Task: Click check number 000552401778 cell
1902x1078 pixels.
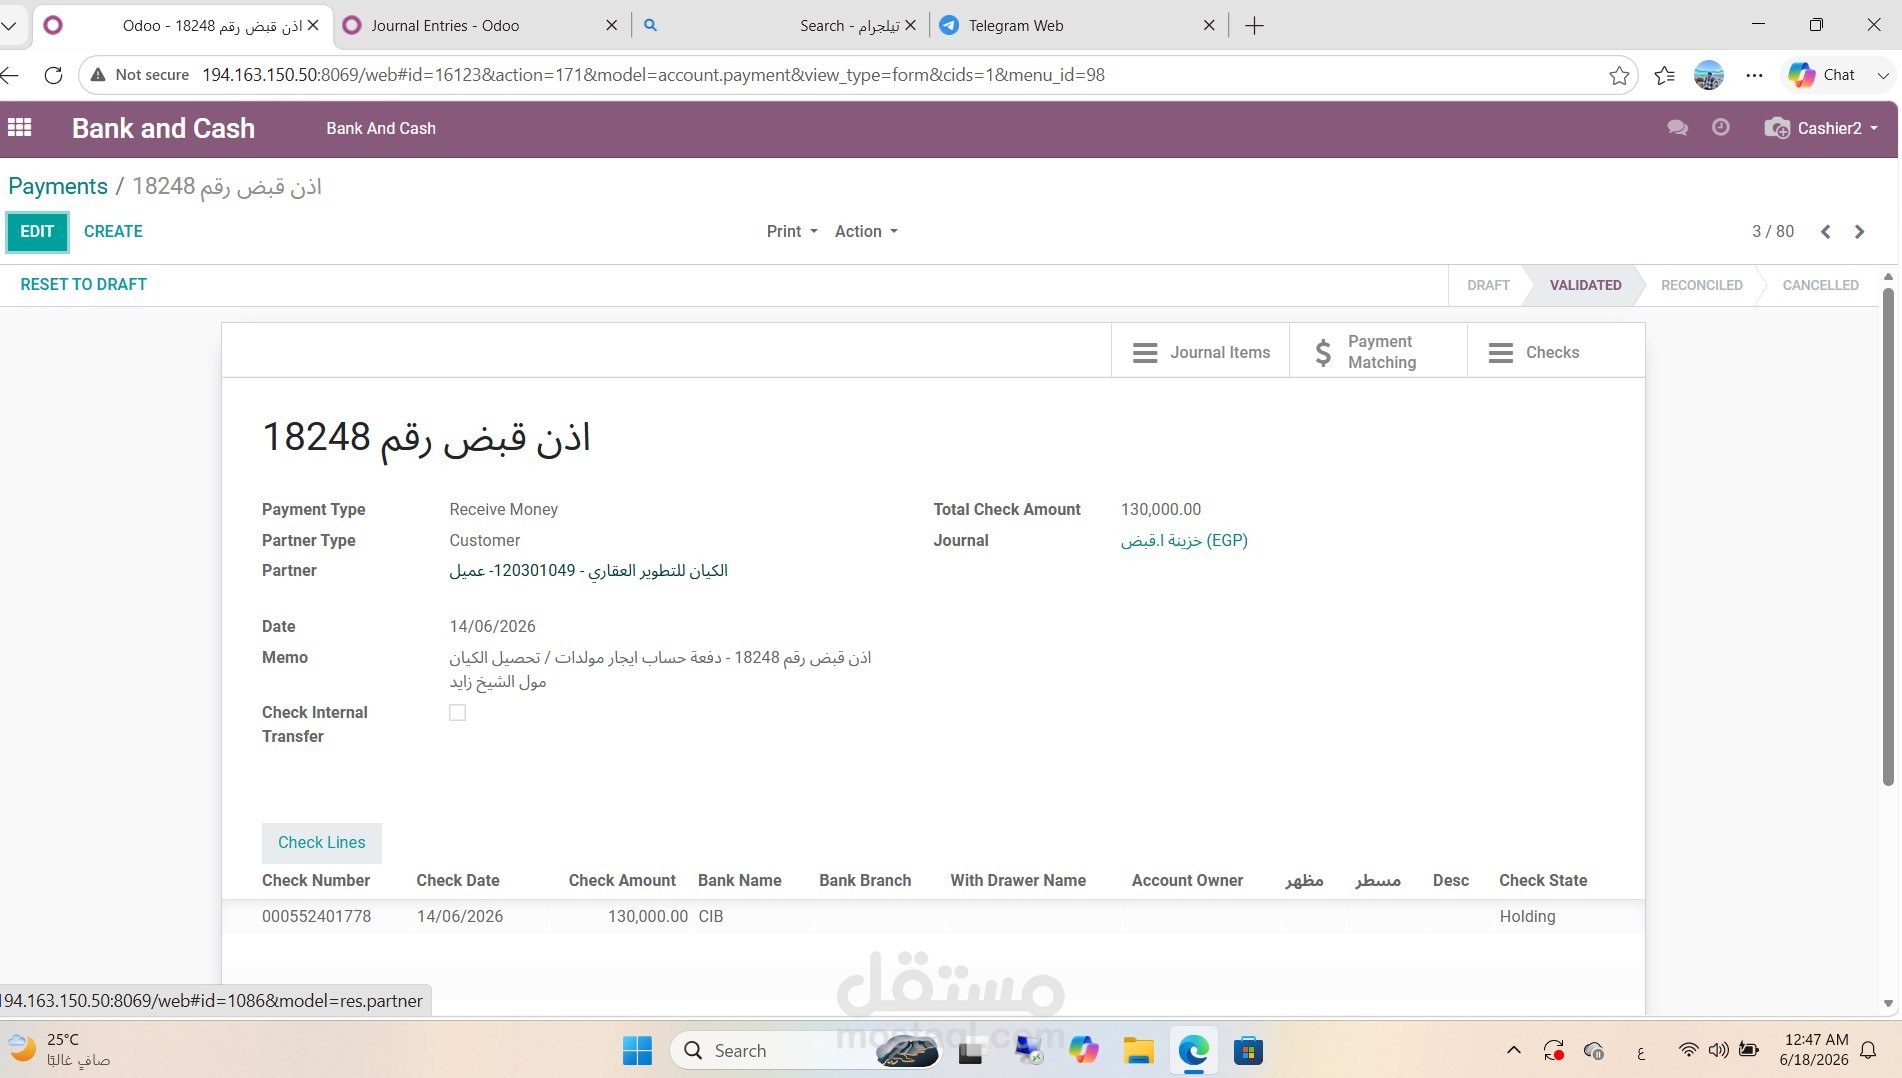Action: tap(316, 916)
